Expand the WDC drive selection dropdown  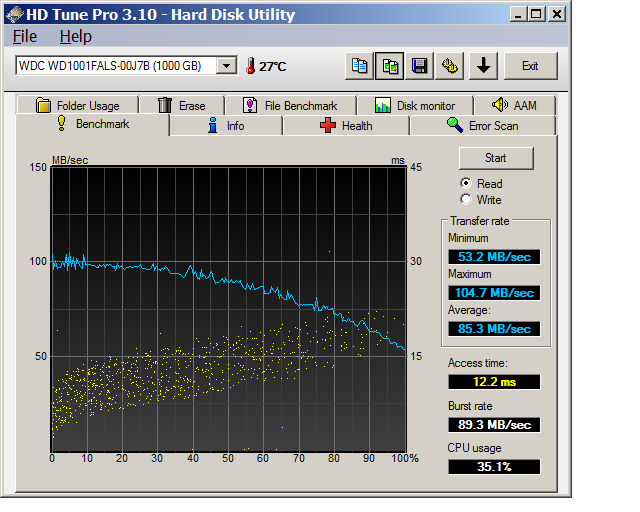point(226,66)
